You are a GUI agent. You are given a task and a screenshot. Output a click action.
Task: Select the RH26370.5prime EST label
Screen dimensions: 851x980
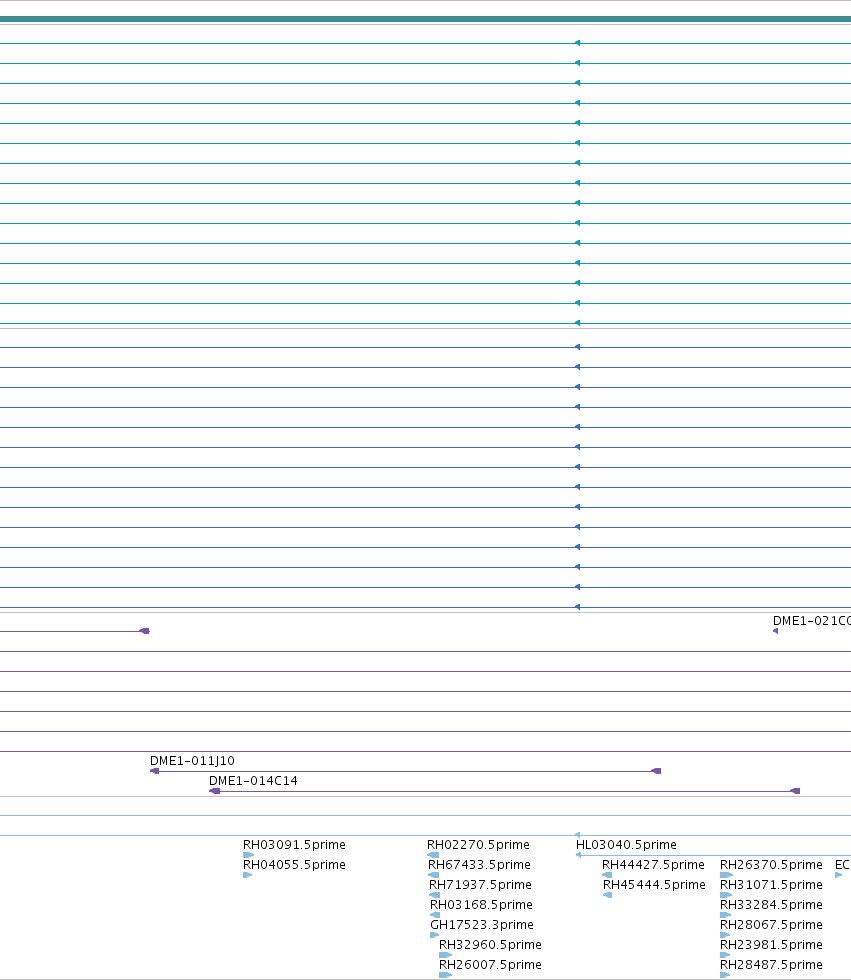[x=772, y=864]
